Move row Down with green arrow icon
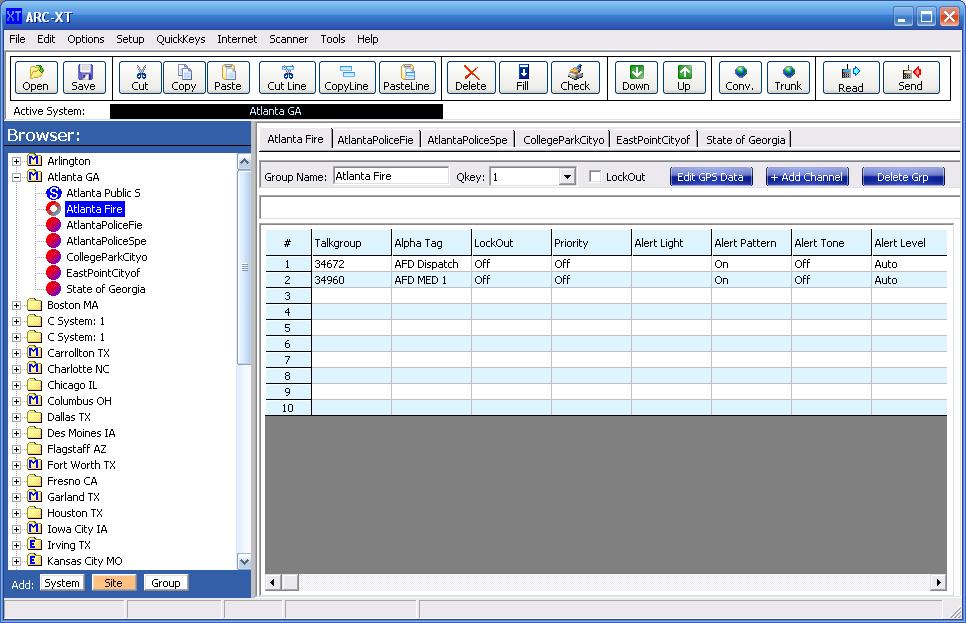This screenshot has height=623, width=966. pos(636,78)
